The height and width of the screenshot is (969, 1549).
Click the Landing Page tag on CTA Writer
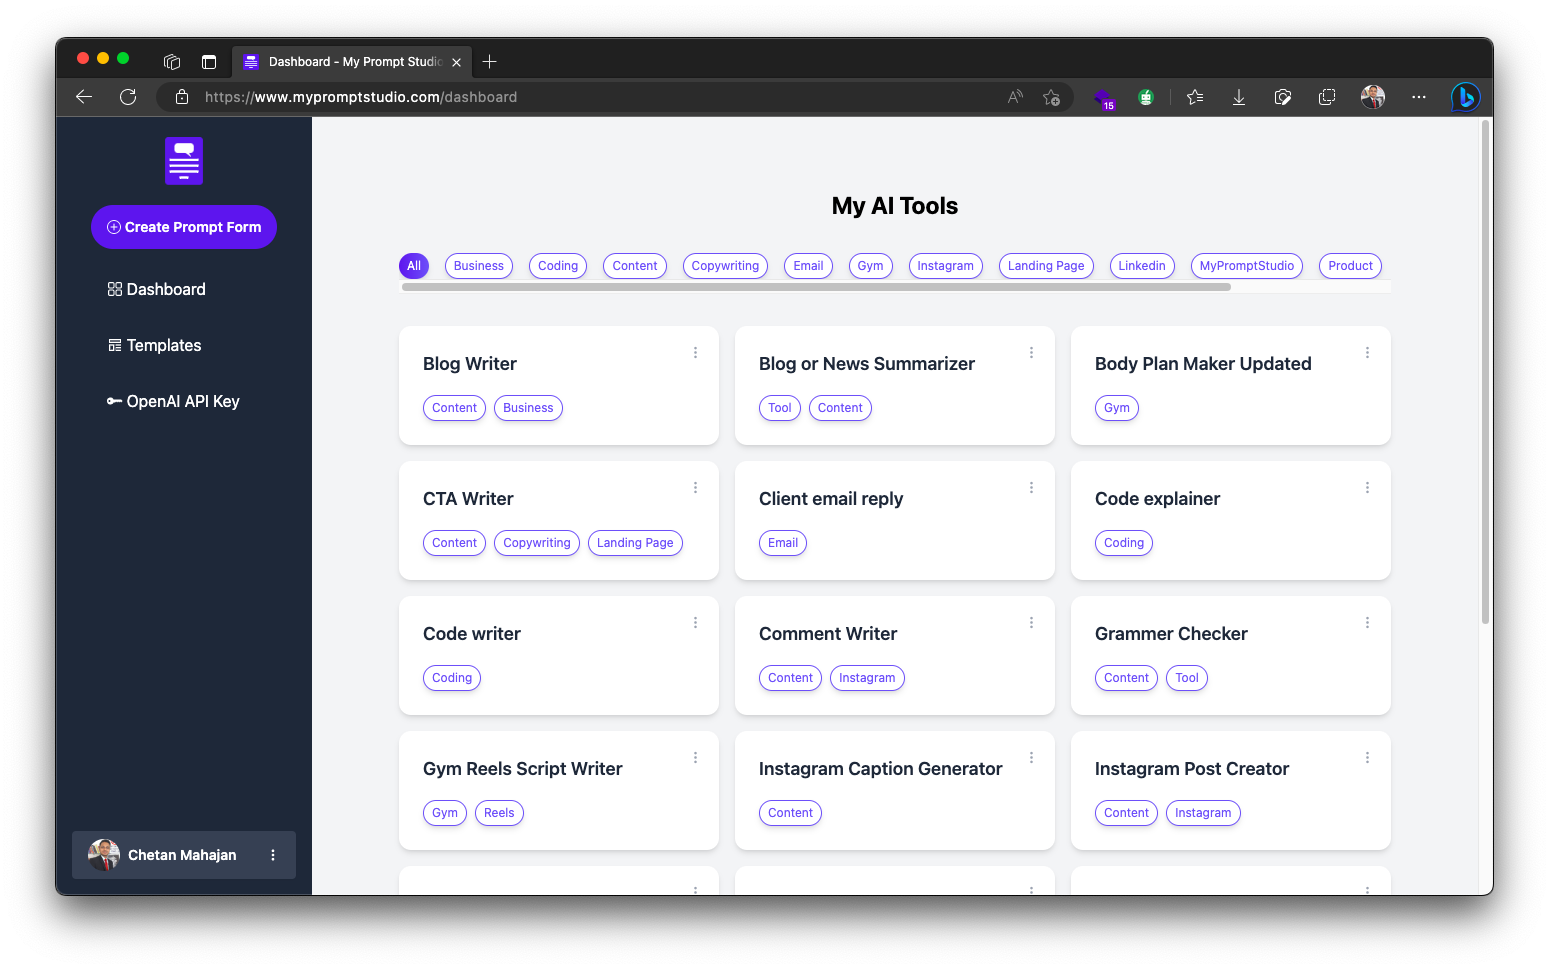pos(635,543)
